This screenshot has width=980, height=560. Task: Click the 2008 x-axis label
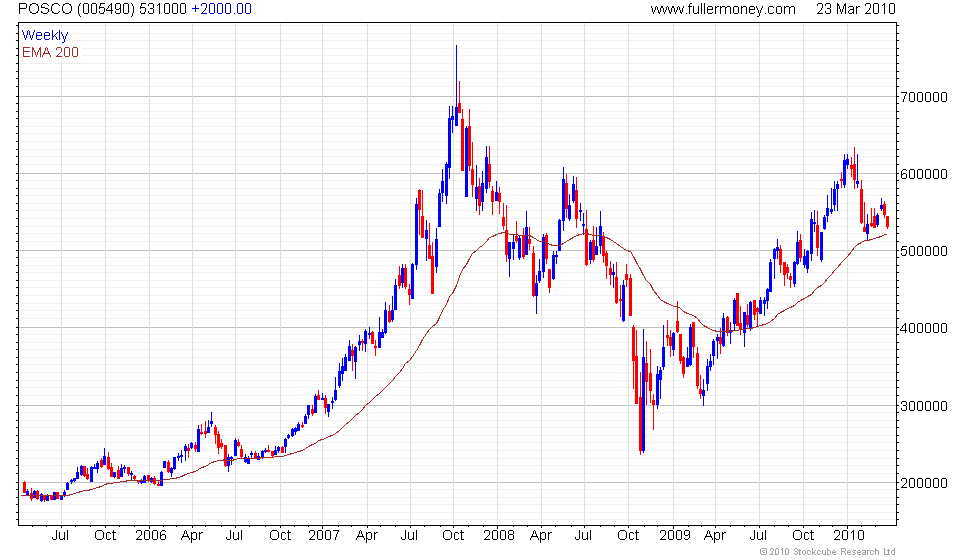[x=499, y=536]
